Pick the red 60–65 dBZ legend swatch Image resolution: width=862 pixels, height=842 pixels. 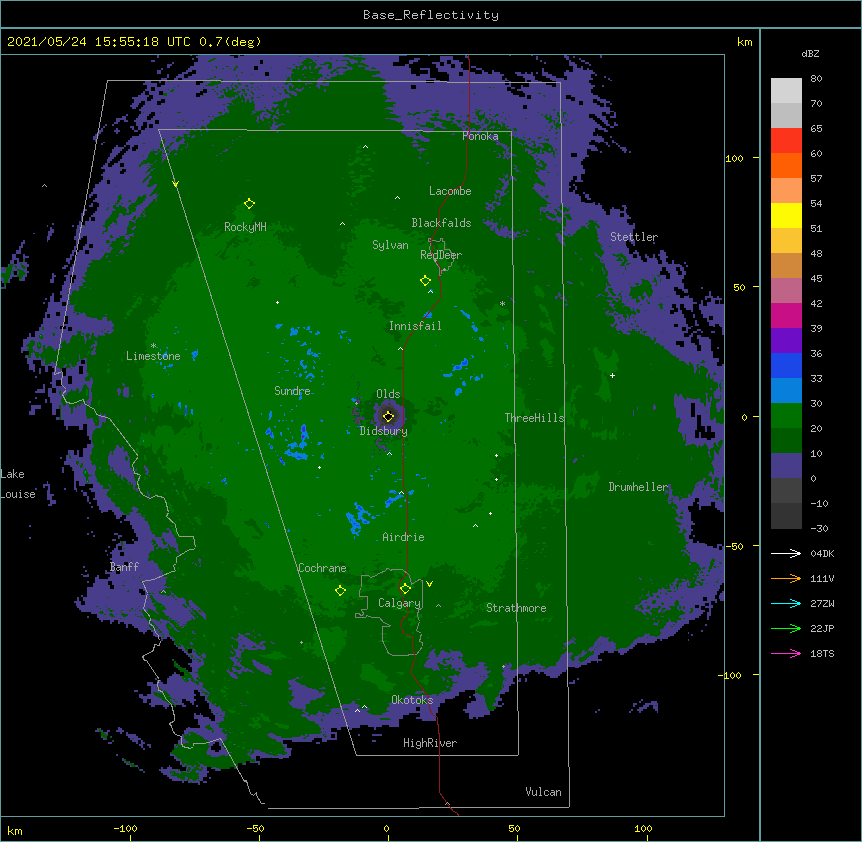pos(786,141)
